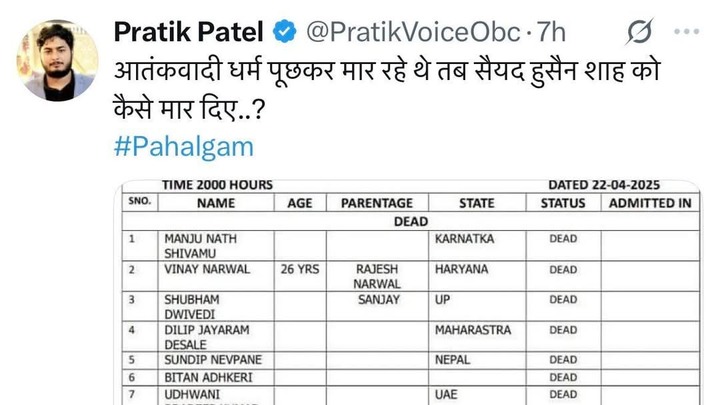
Task: Click the TIME 2000 HOURS heading
Action: [x=217, y=185]
